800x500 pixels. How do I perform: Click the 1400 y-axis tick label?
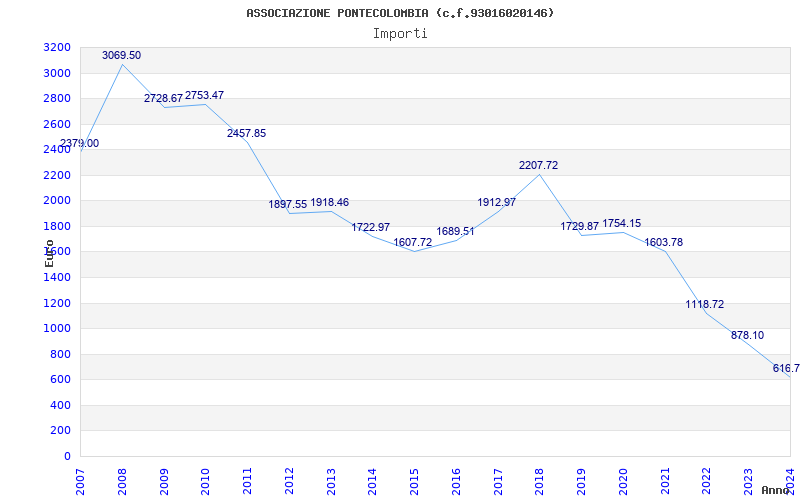coord(57,278)
